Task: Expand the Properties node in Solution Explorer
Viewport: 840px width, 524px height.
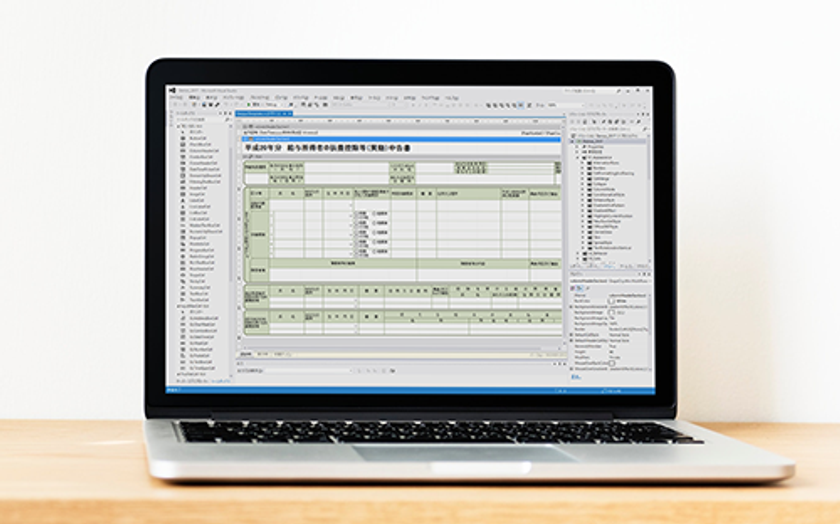Action: pos(579,147)
